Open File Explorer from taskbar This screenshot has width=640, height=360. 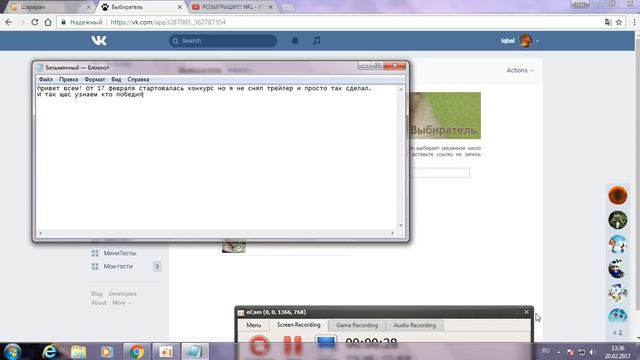(x=78, y=351)
